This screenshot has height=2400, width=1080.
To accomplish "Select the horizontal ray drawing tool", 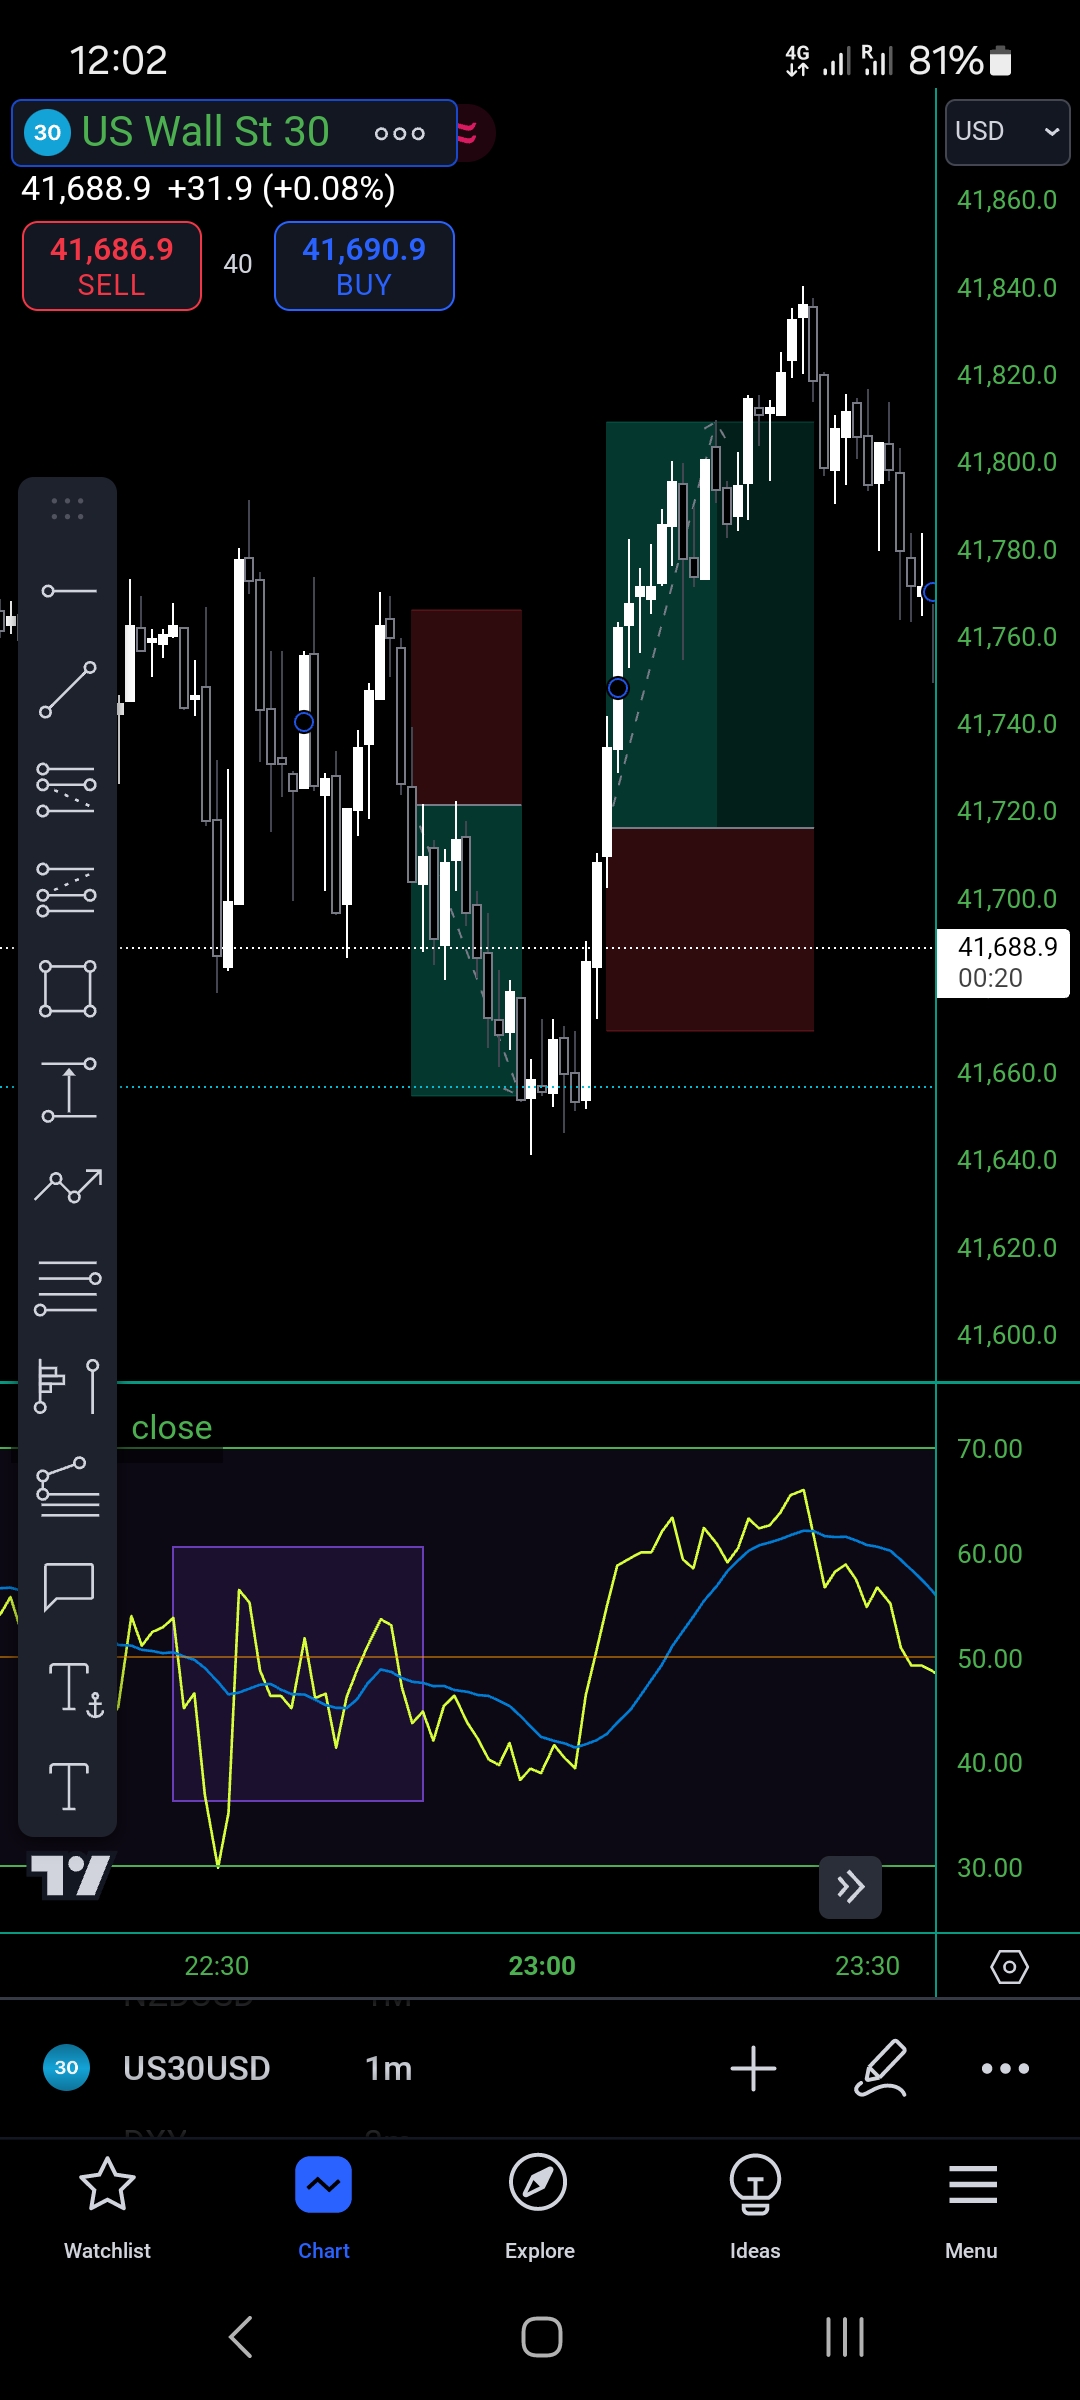I will [68, 591].
